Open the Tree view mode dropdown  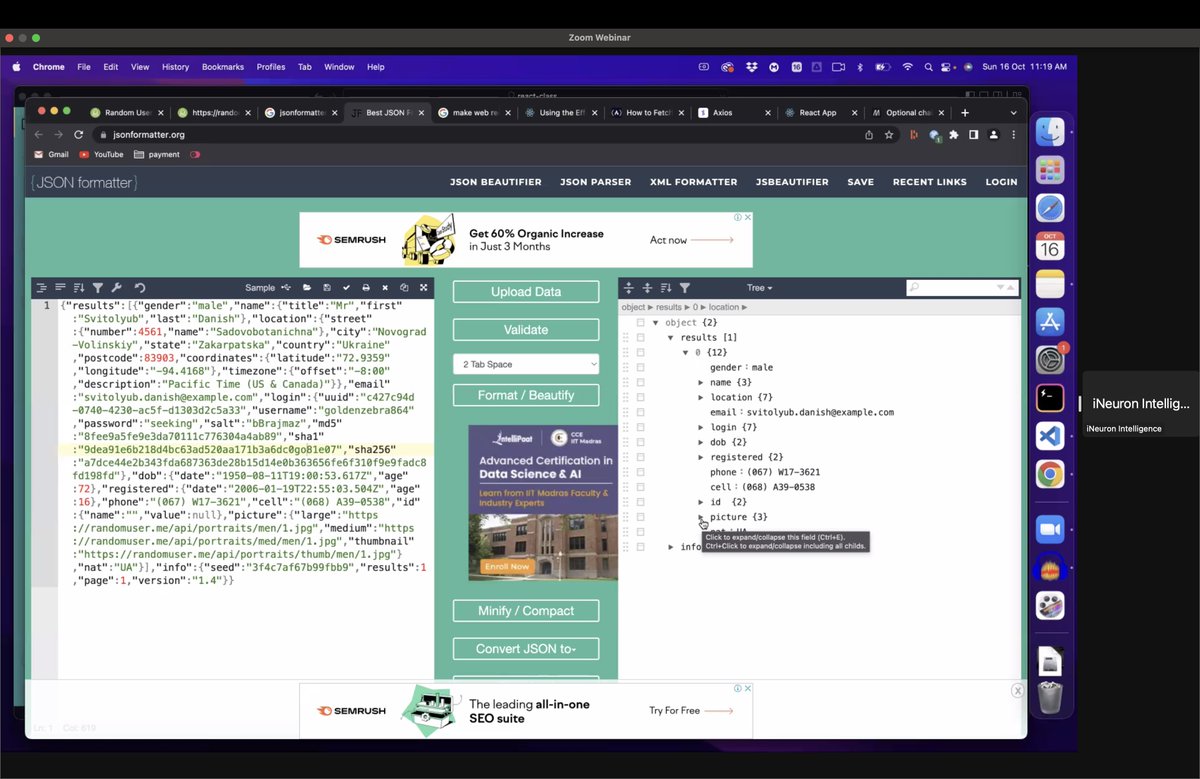point(760,288)
